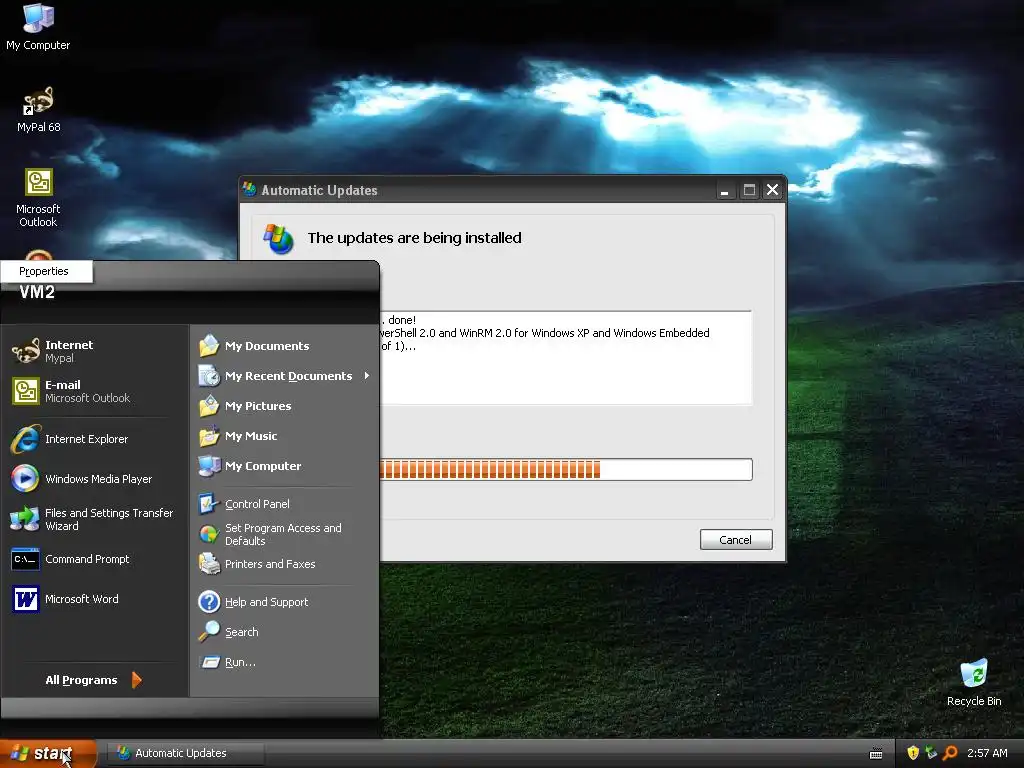
Task: Open My Documents from Start menu
Action: click(283, 345)
